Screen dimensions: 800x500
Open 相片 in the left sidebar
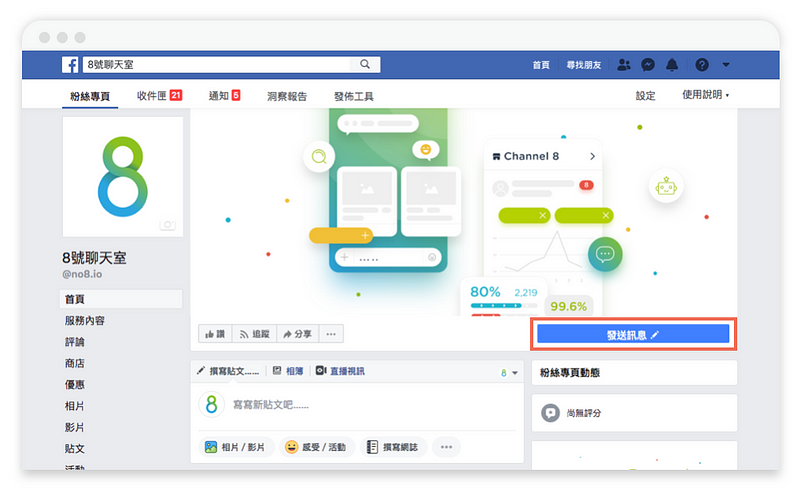74,406
